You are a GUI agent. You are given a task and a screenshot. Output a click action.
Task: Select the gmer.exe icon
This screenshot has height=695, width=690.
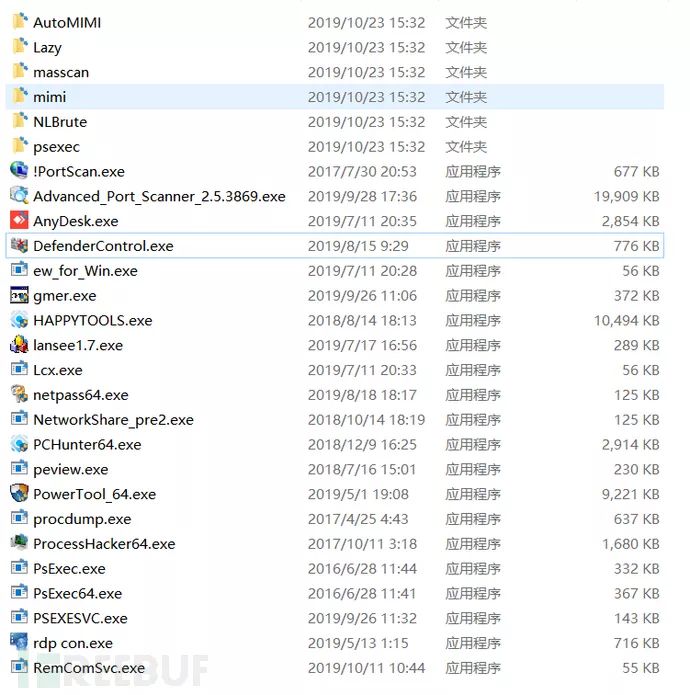click(19, 295)
